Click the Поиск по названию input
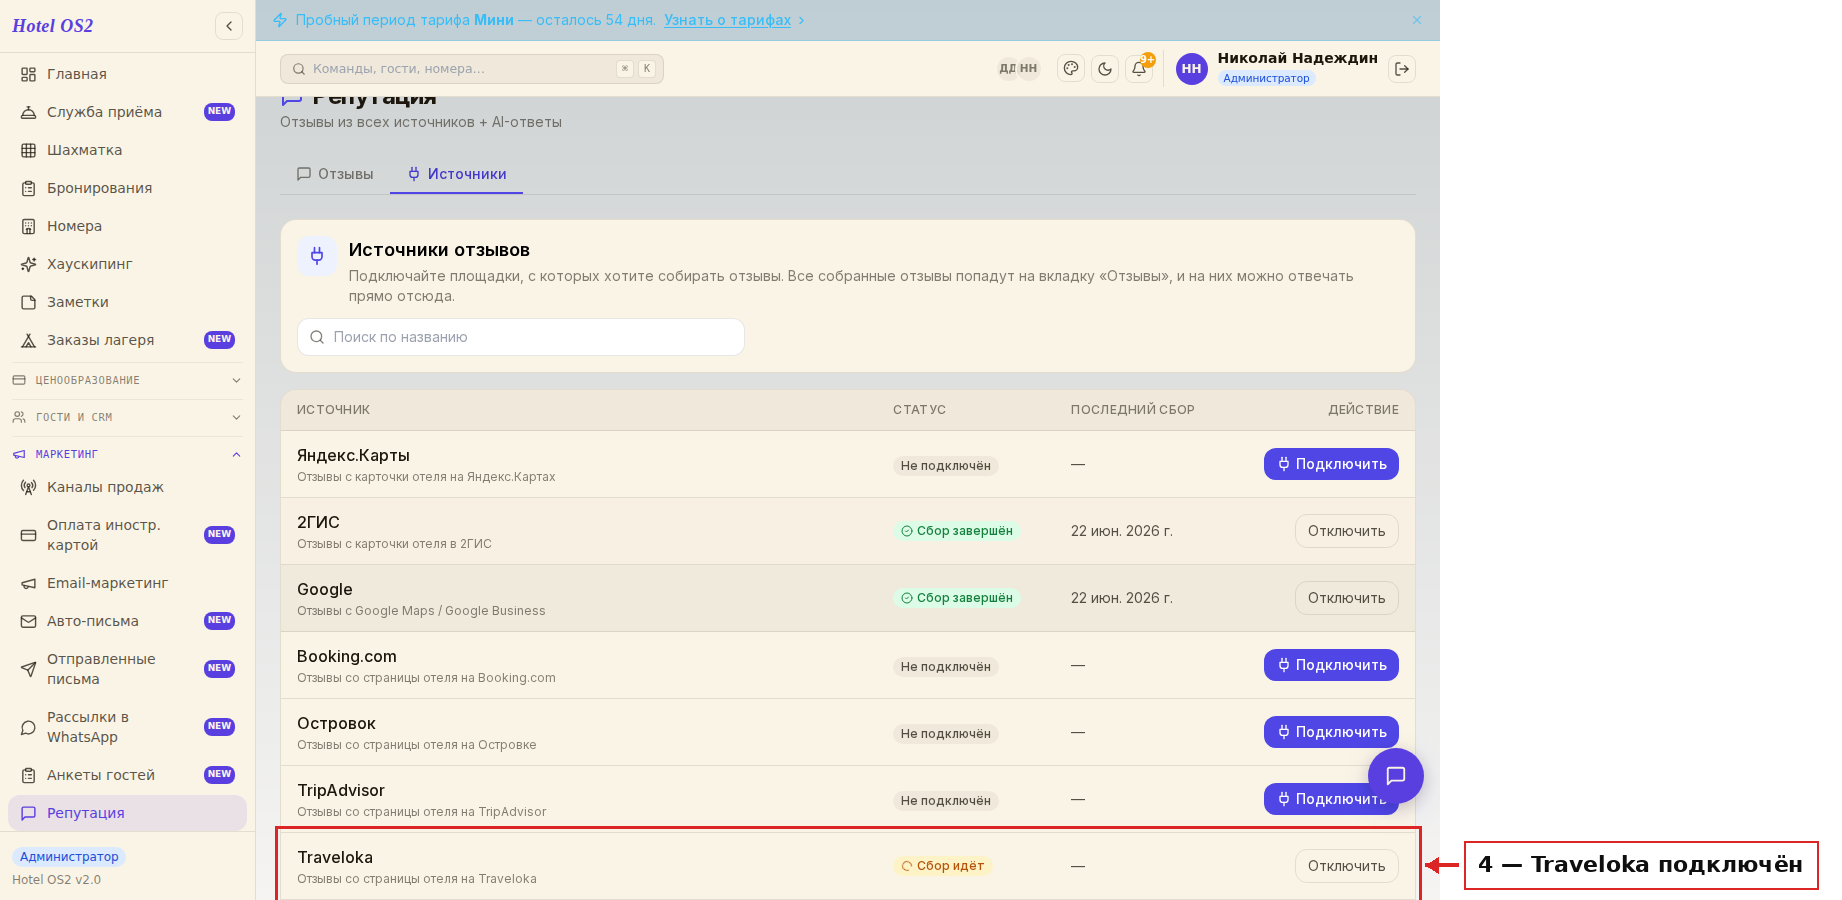 [521, 337]
